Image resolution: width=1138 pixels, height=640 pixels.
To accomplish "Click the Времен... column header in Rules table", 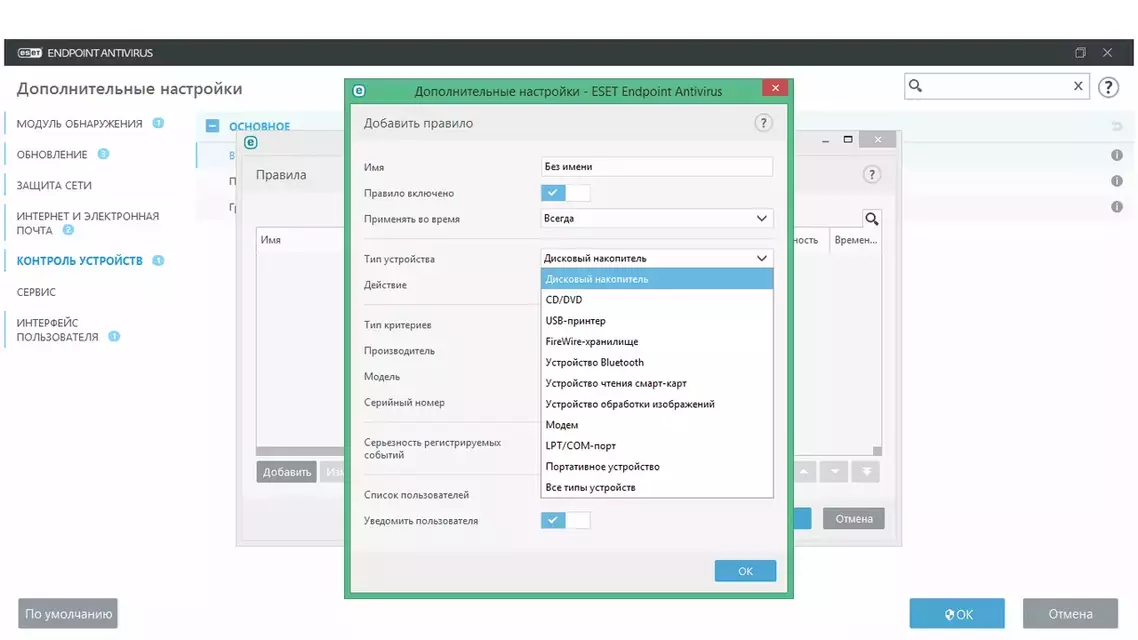I will [856, 239].
